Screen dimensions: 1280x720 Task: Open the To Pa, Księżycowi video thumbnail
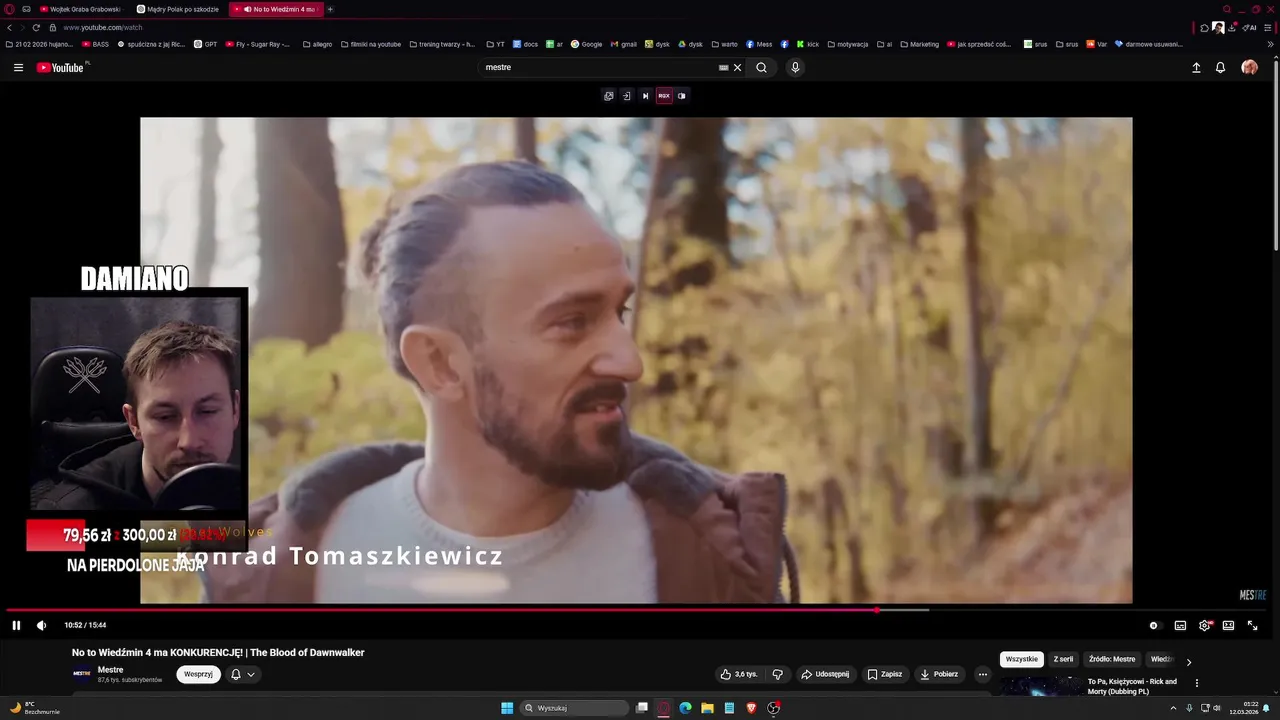pos(1040,686)
